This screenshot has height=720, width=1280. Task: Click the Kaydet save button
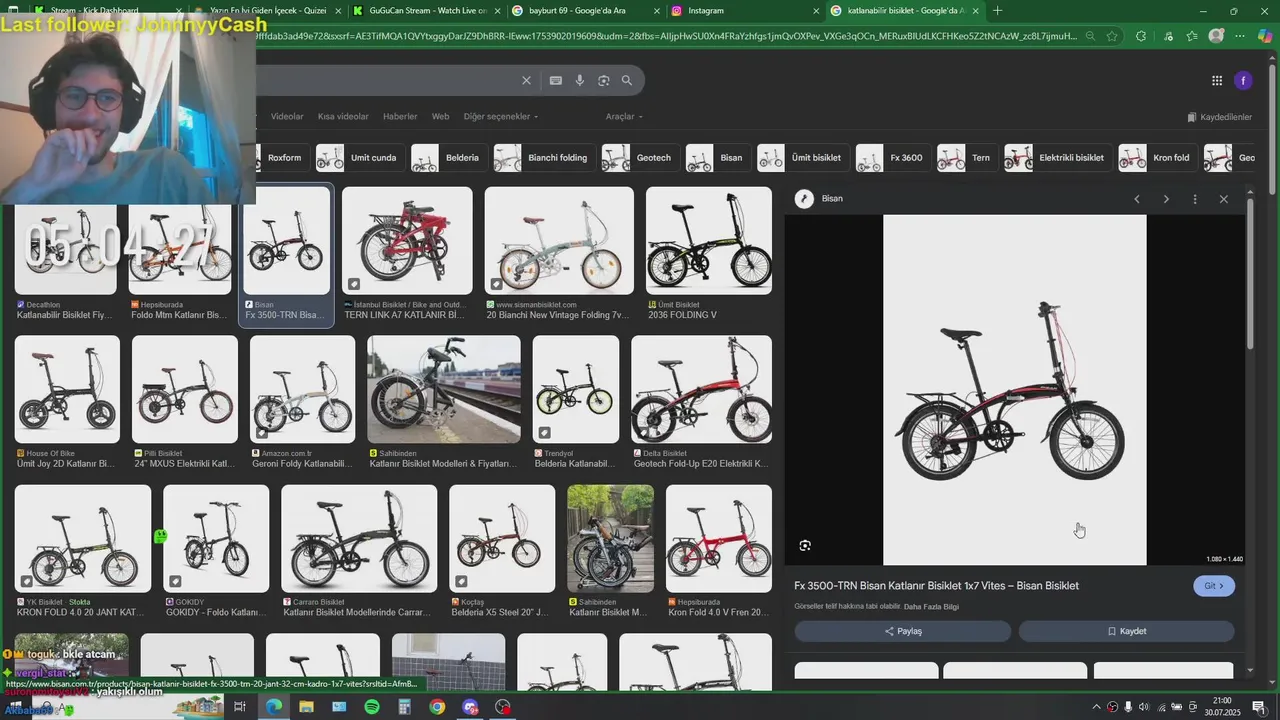[x=1126, y=631]
